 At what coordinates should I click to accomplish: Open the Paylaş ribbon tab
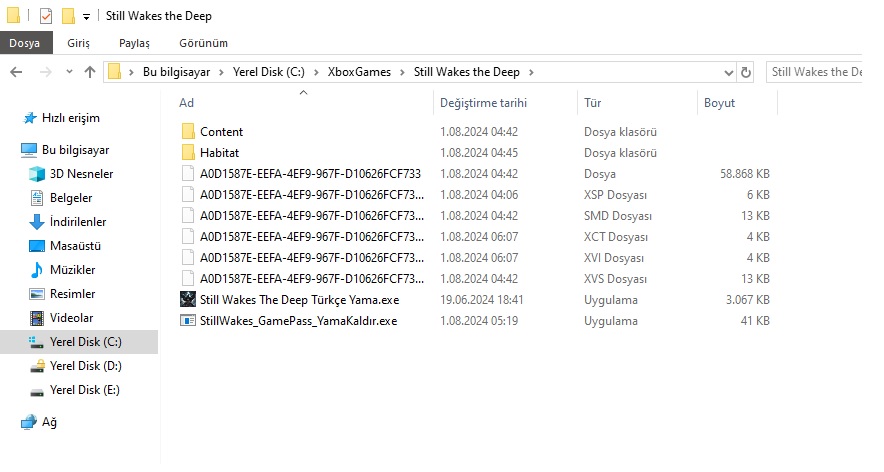tap(134, 43)
